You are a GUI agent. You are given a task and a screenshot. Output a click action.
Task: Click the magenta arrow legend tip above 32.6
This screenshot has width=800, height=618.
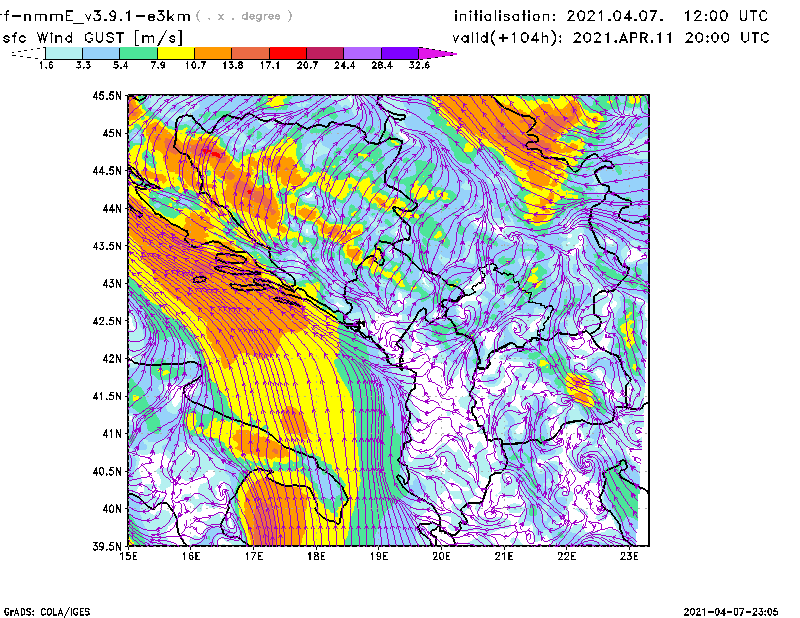pos(437,53)
